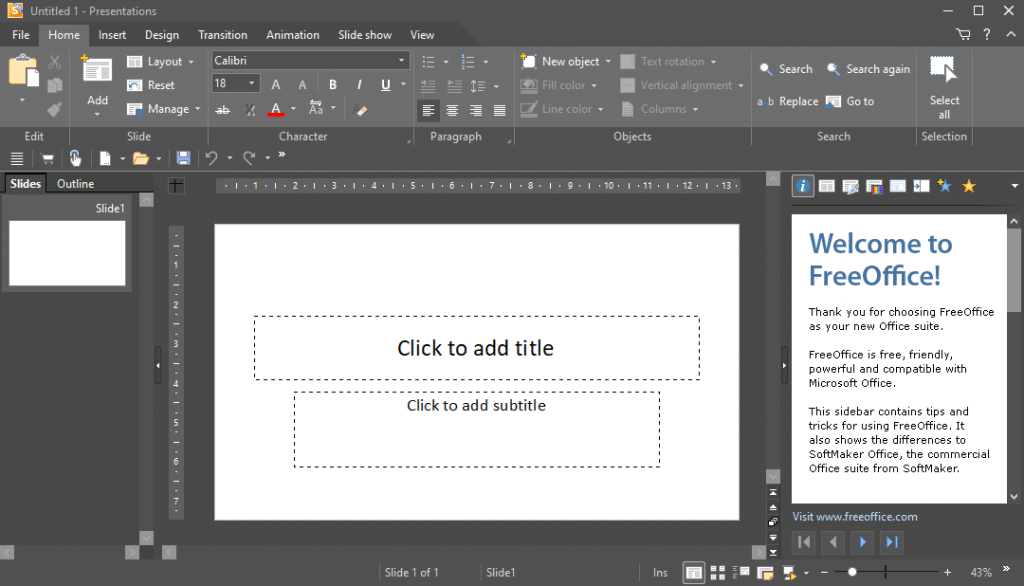Toggle strikethrough formatting
This screenshot has width=1024, height=586.
coord(223,110)
